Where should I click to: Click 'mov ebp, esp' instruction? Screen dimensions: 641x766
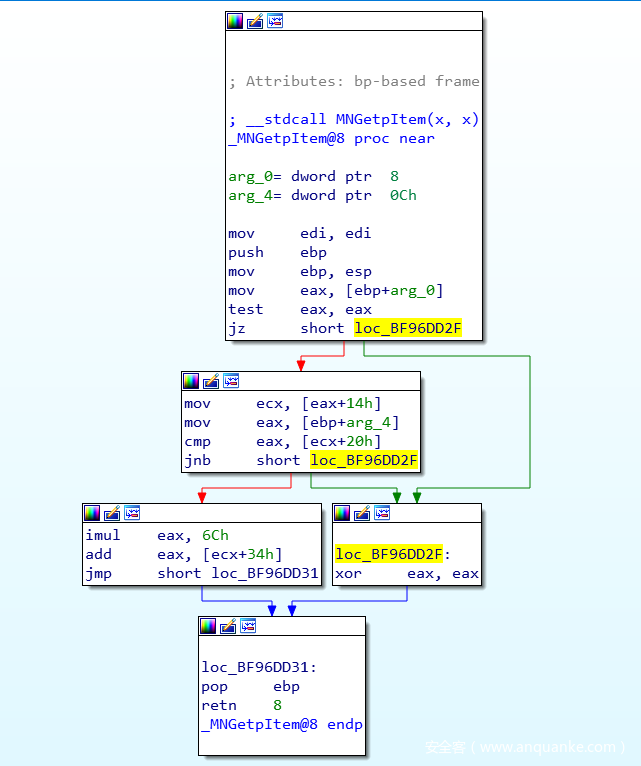pyautogui.click(x=300, y=272)
